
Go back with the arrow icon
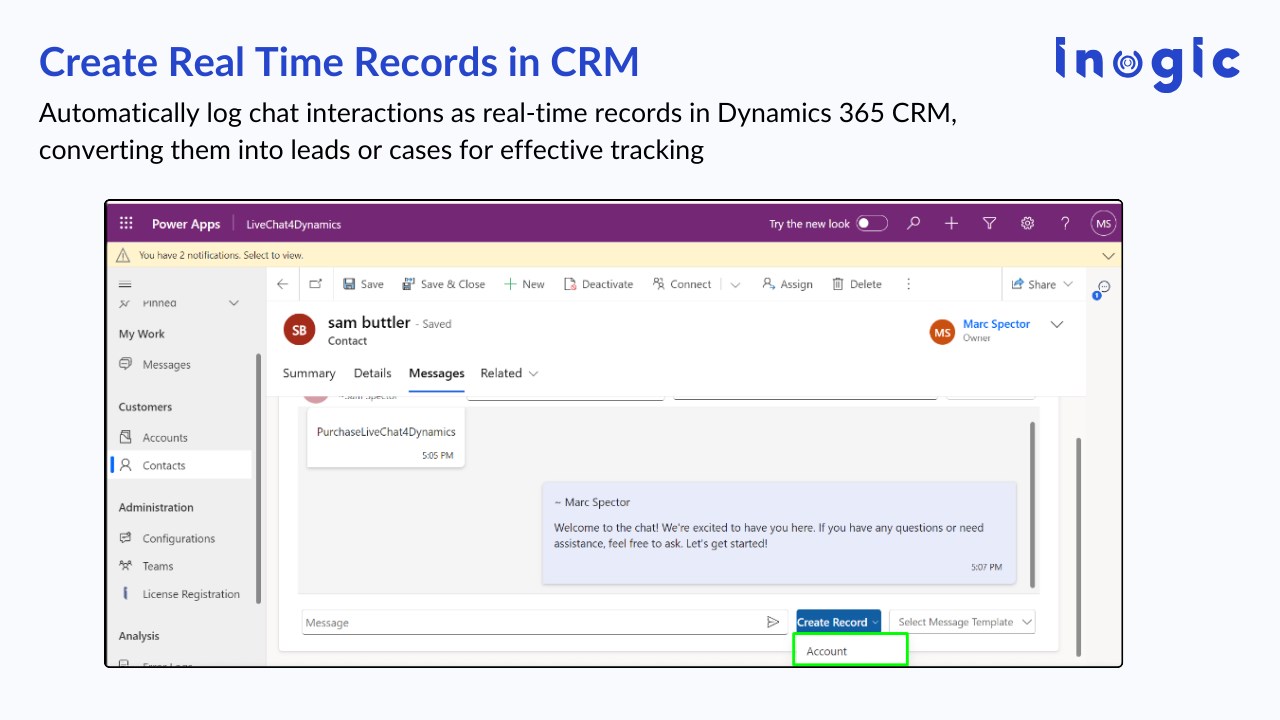click(x=282, y=284)
